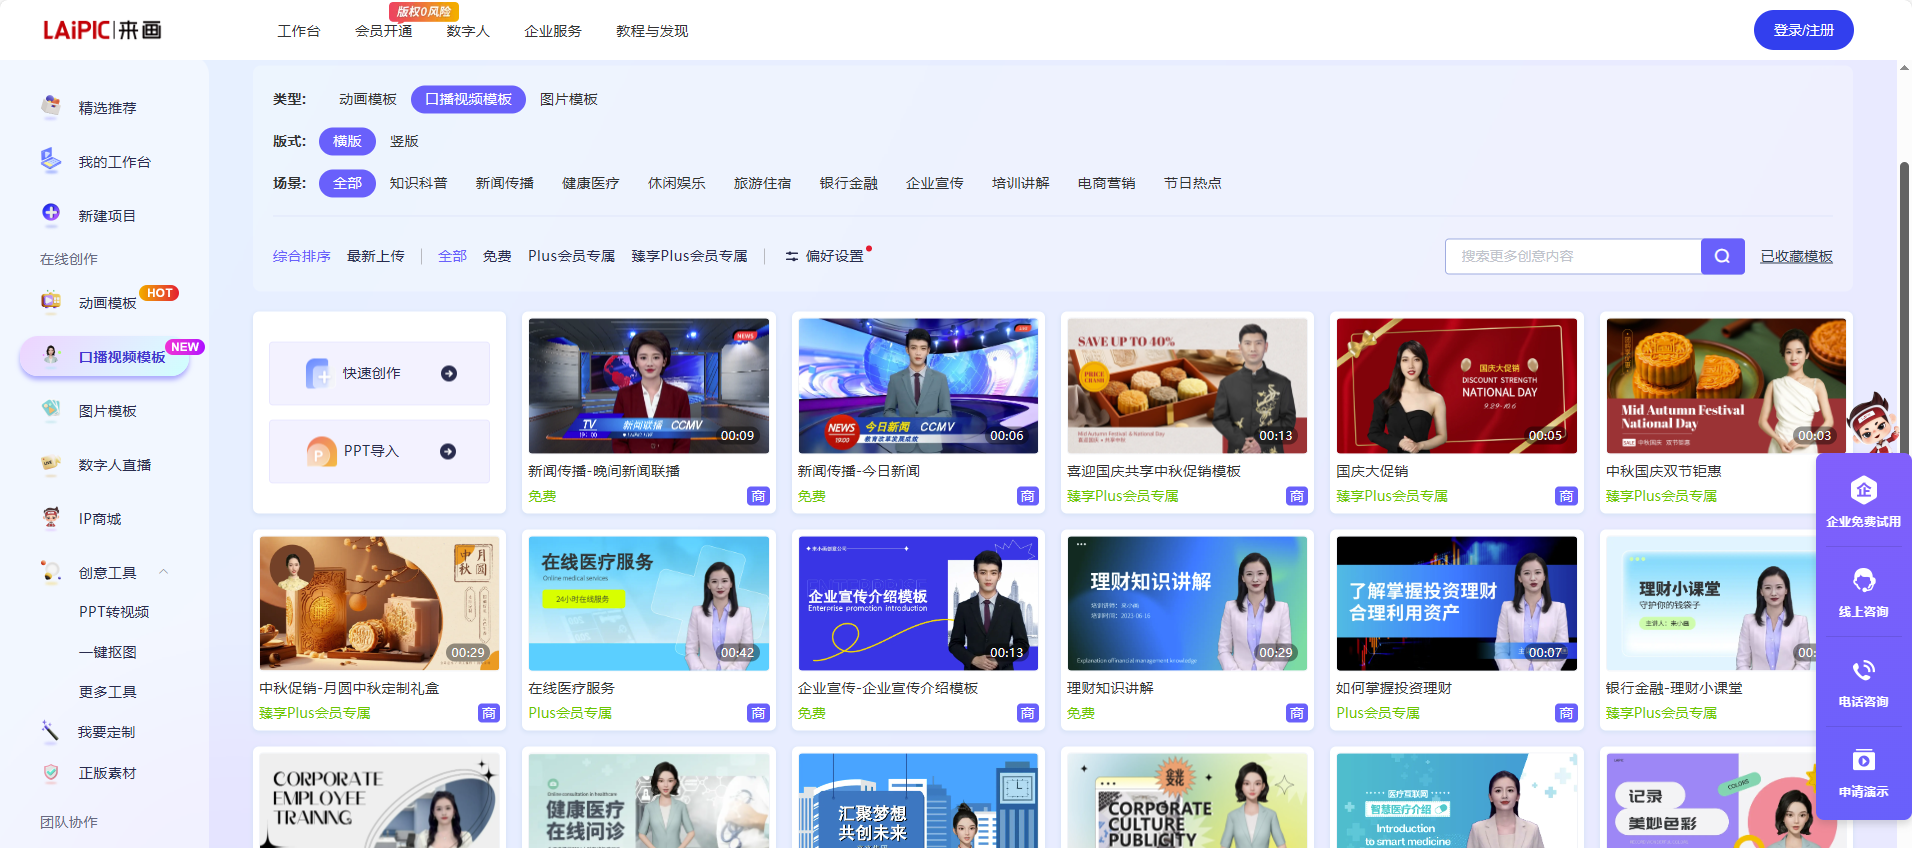The height and width of the screenshot is (848, 1912).
Task: Open IP商城 sidebar icon
Action: pos(51,517)
